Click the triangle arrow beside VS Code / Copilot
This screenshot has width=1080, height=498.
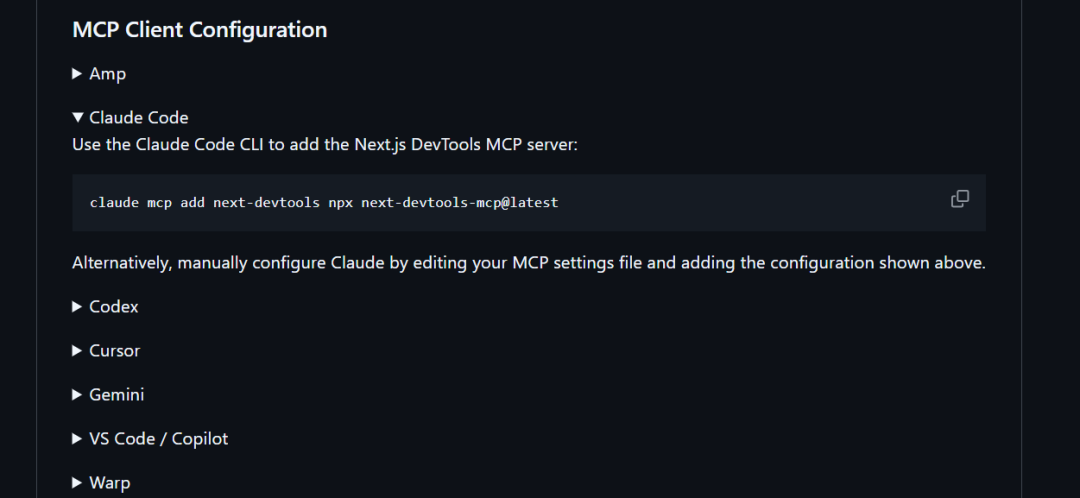(77, 439)
